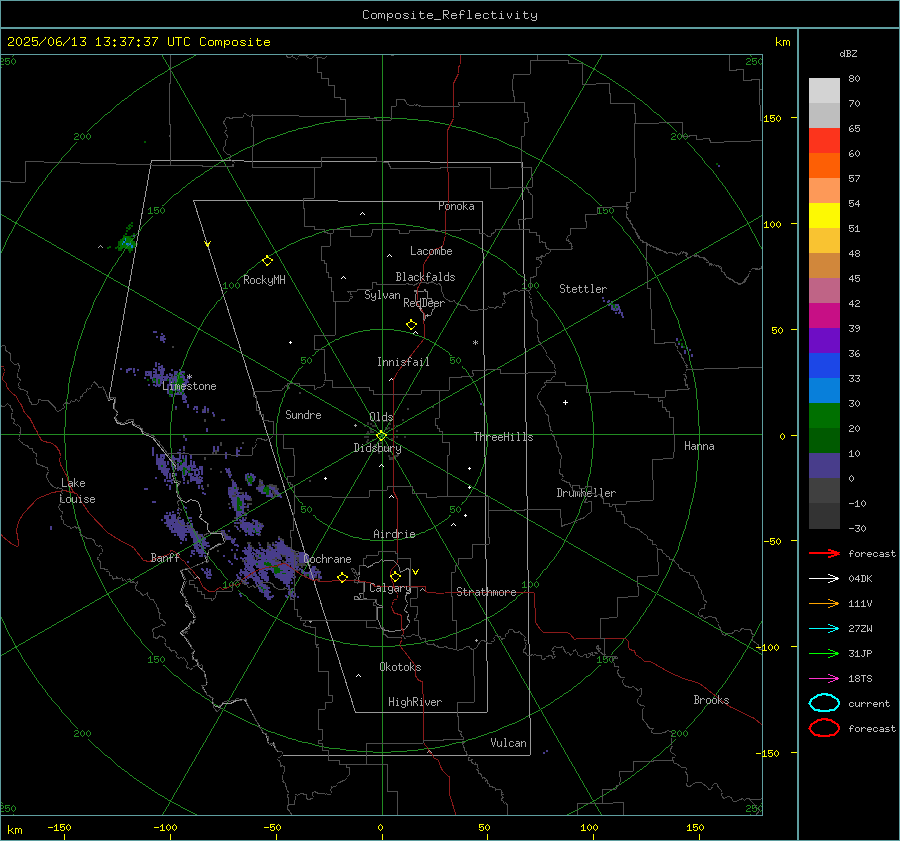This screenshot has height=841, width=900.
Task: Click the white cross marker west of Hanna
Action: point(565,402)
